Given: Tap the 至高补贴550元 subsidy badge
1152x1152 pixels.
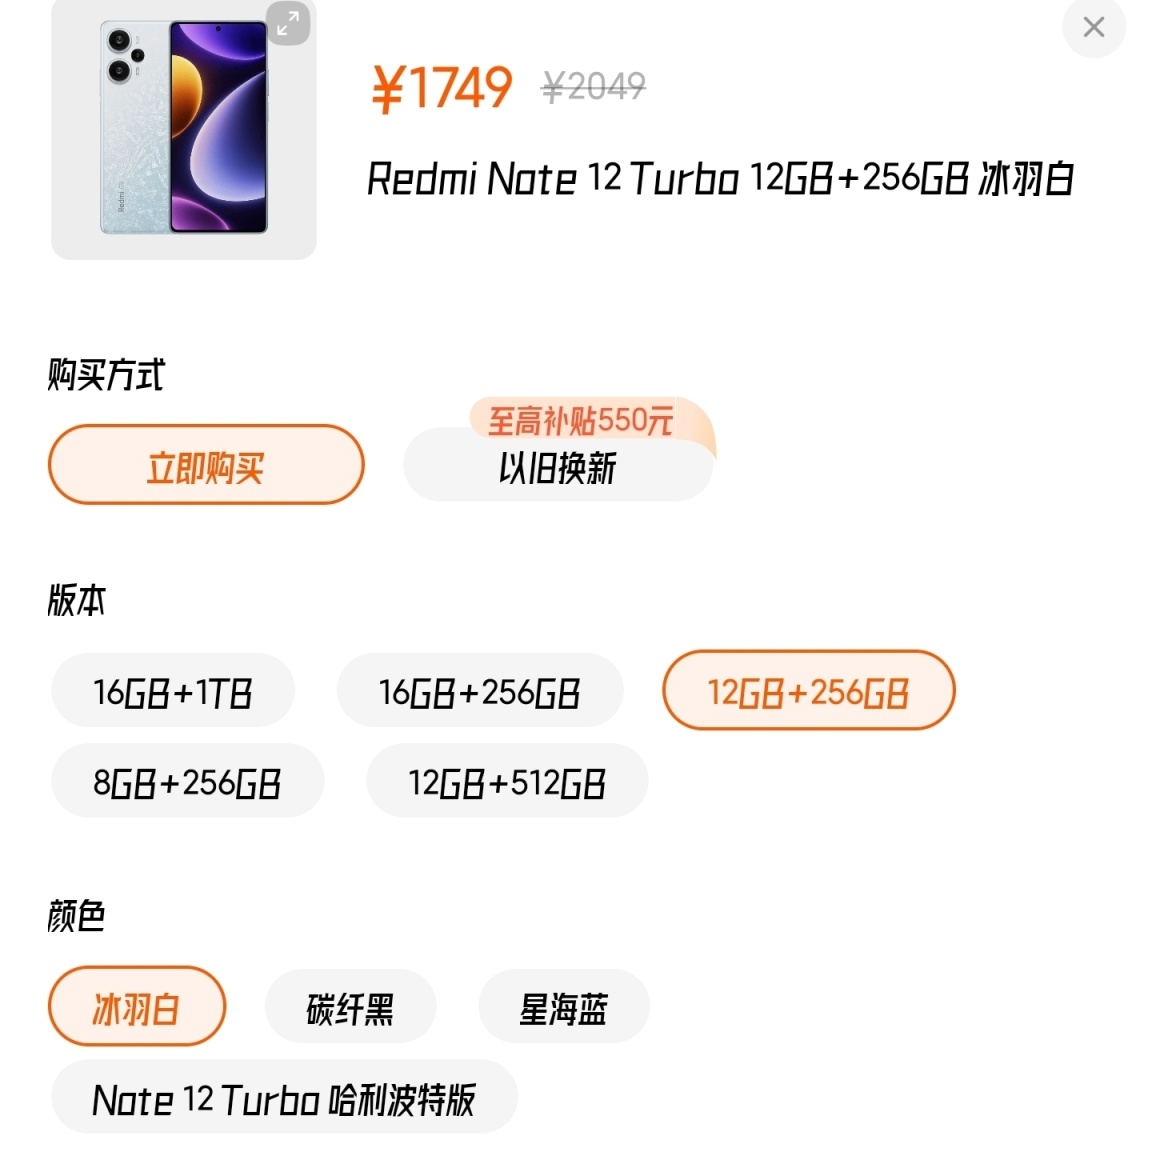Looking at the screenshot, I should tap(581, 419).
